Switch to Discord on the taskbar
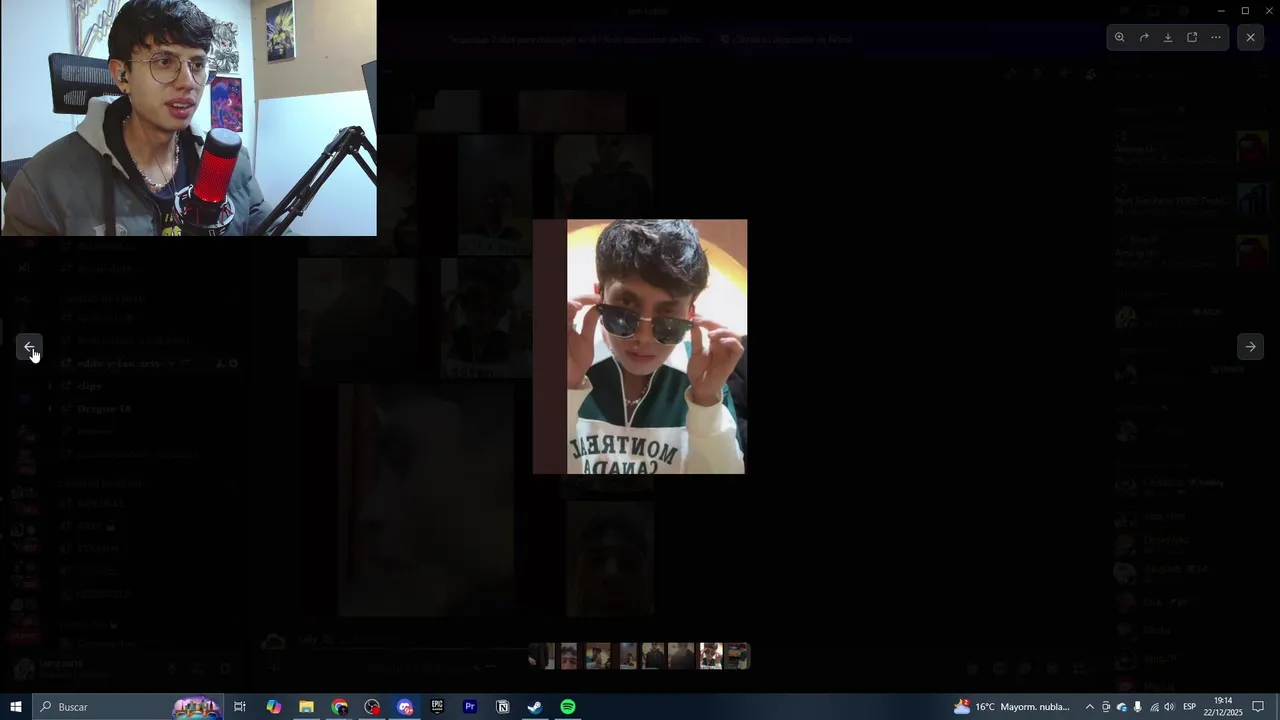 tap(405, 707)
